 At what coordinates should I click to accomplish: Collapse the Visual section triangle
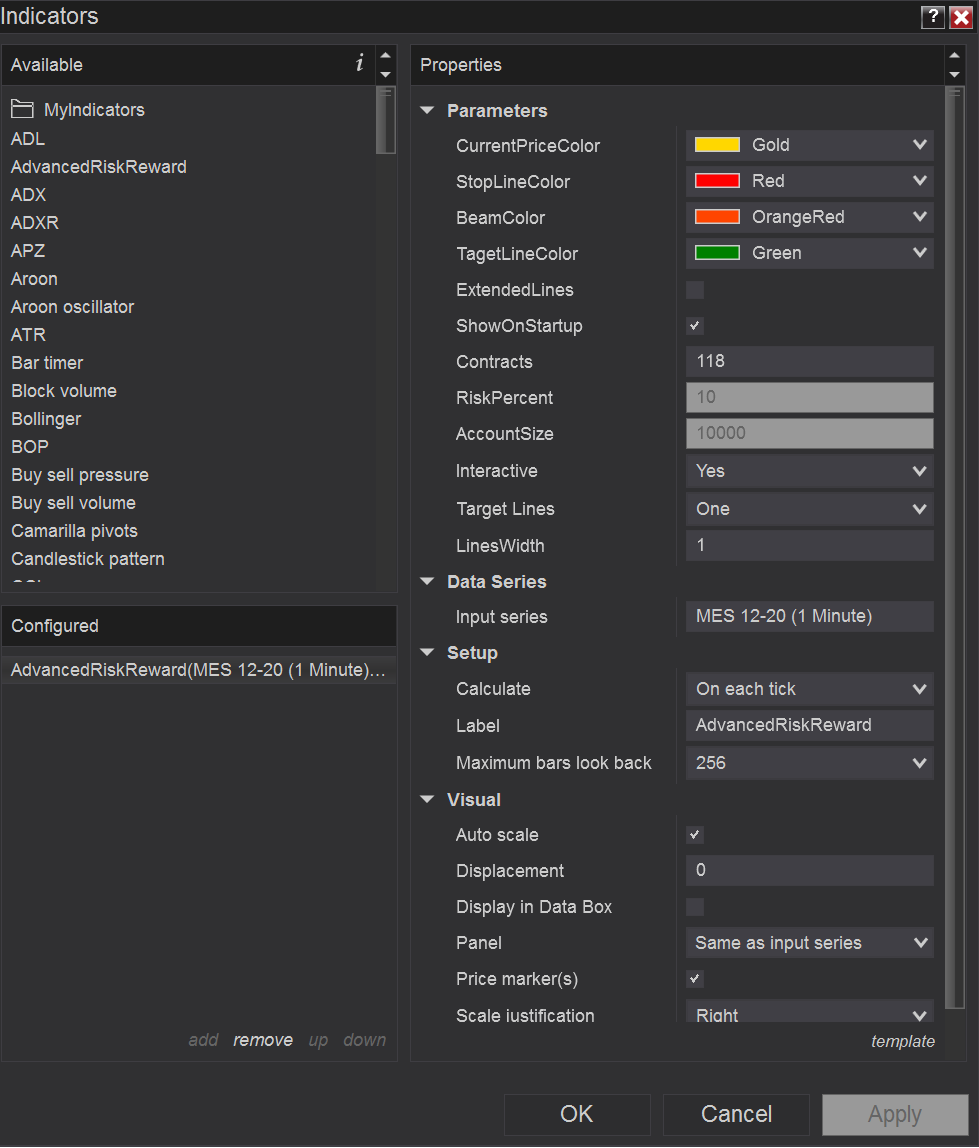428,800
